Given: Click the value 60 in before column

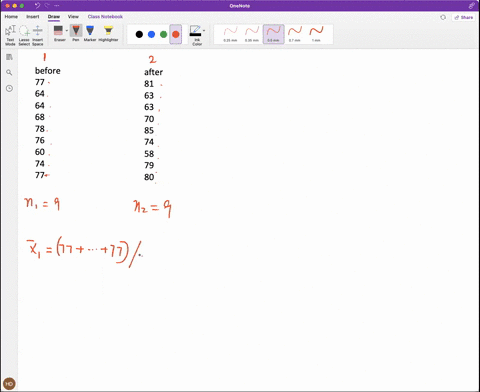Looking at the screenshot, I should pyautogui.click(x=40, y=152).
